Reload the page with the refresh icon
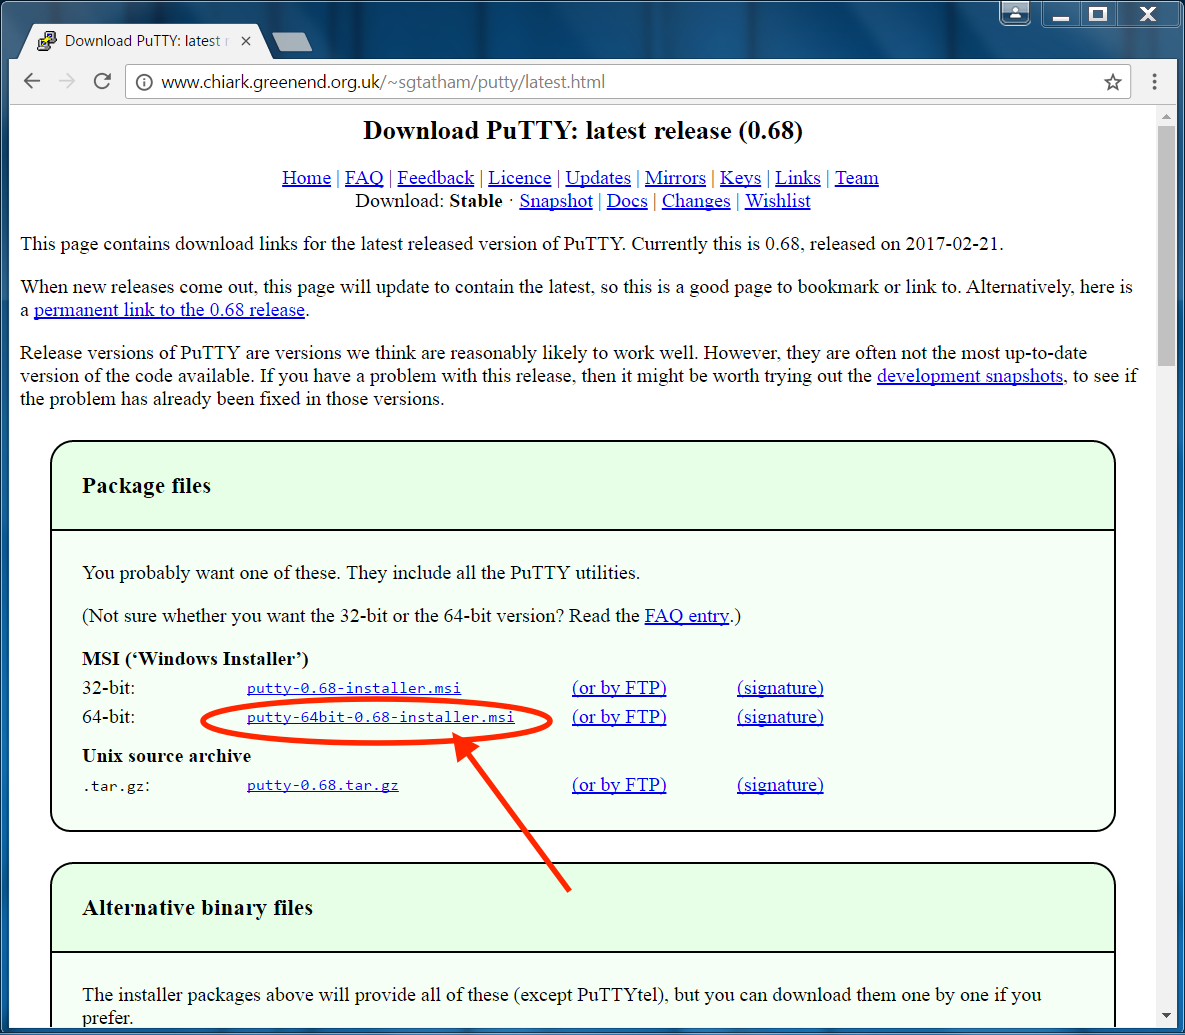Image resolution: width=1185 pixels, height=1035 pixels. tap(102, 82)
